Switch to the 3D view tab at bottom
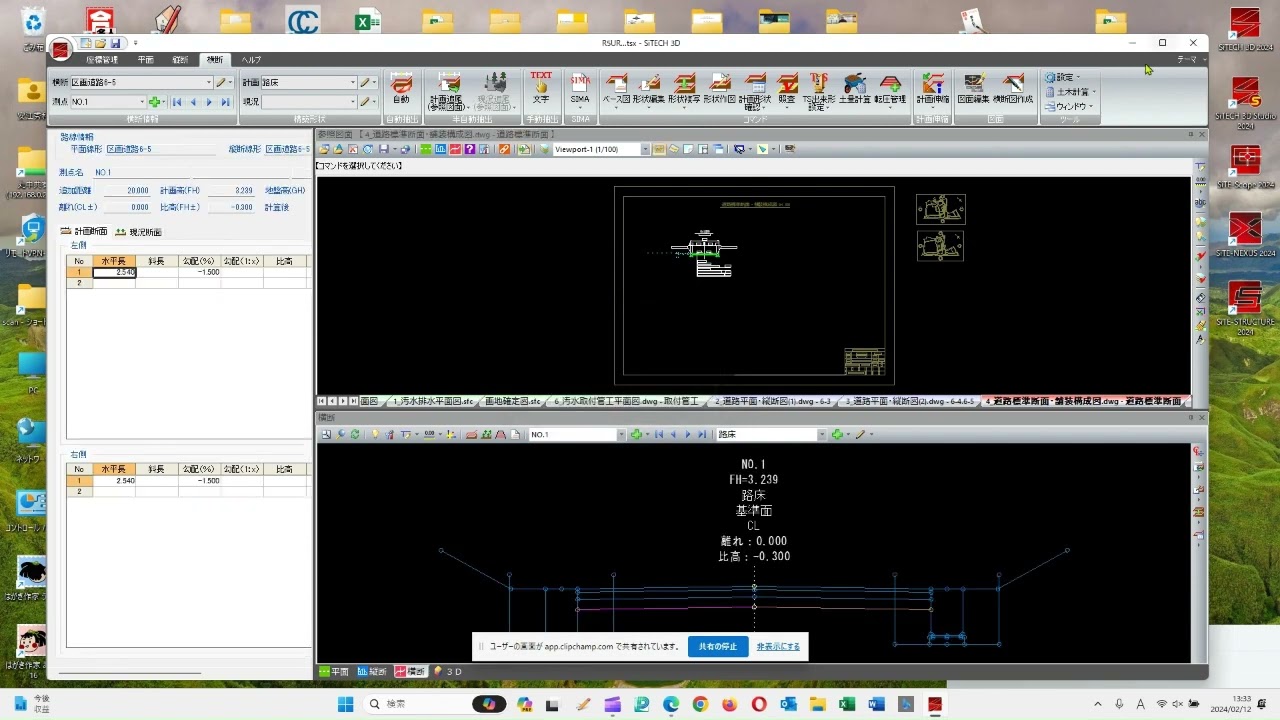 (x=448, y=672)
